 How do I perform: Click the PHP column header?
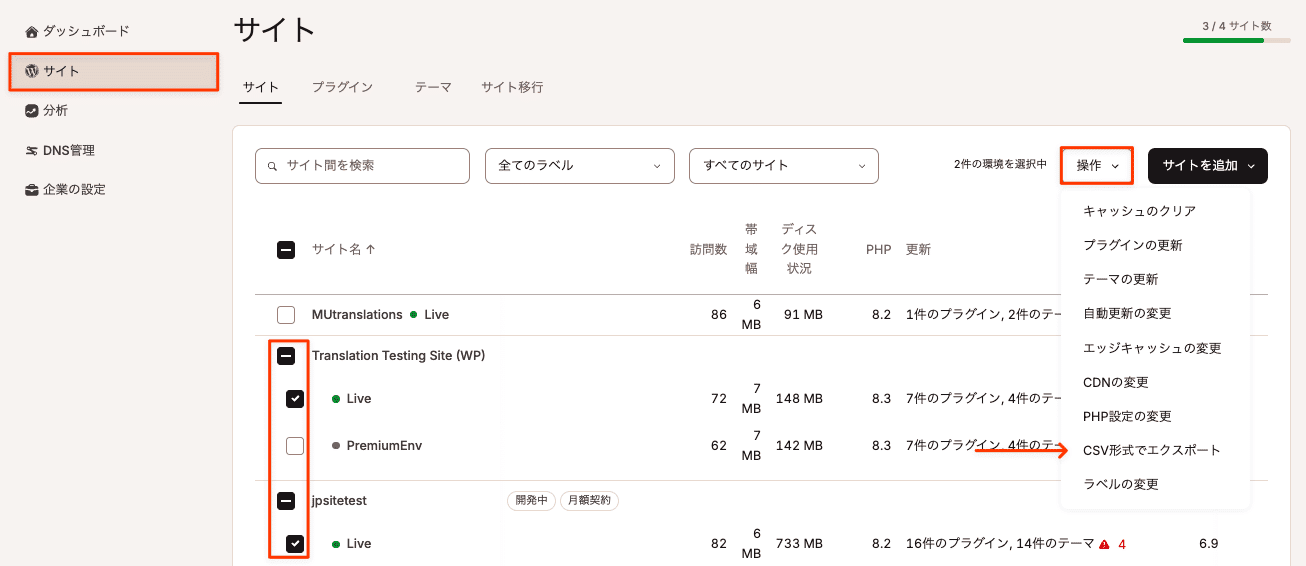878,250
